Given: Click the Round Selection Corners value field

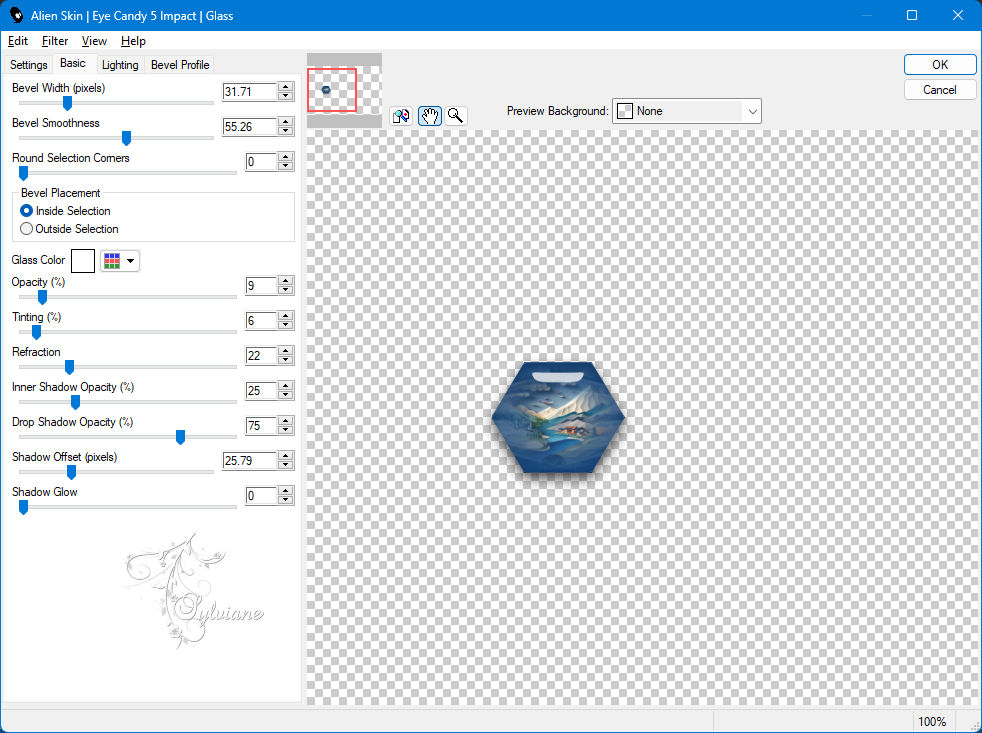Looking at the screenshot, I should pyautogui.click(x=261, y=162).
